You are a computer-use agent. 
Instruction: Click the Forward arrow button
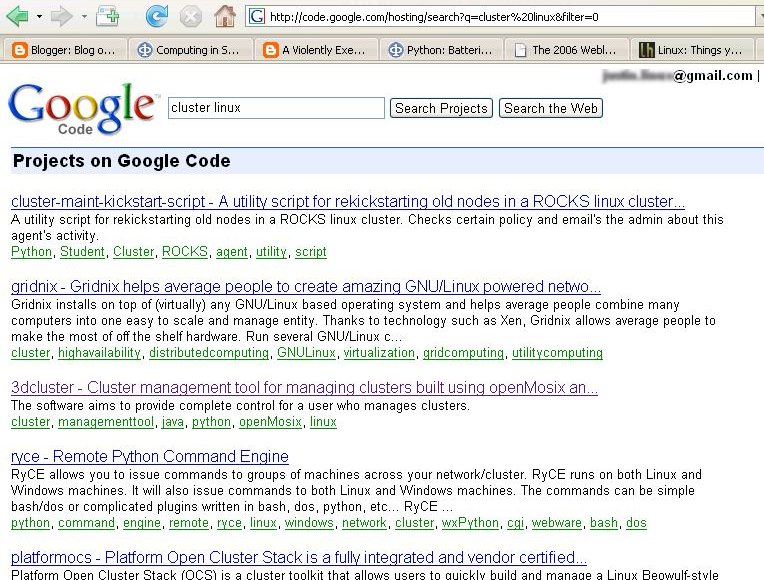[62, 16]
